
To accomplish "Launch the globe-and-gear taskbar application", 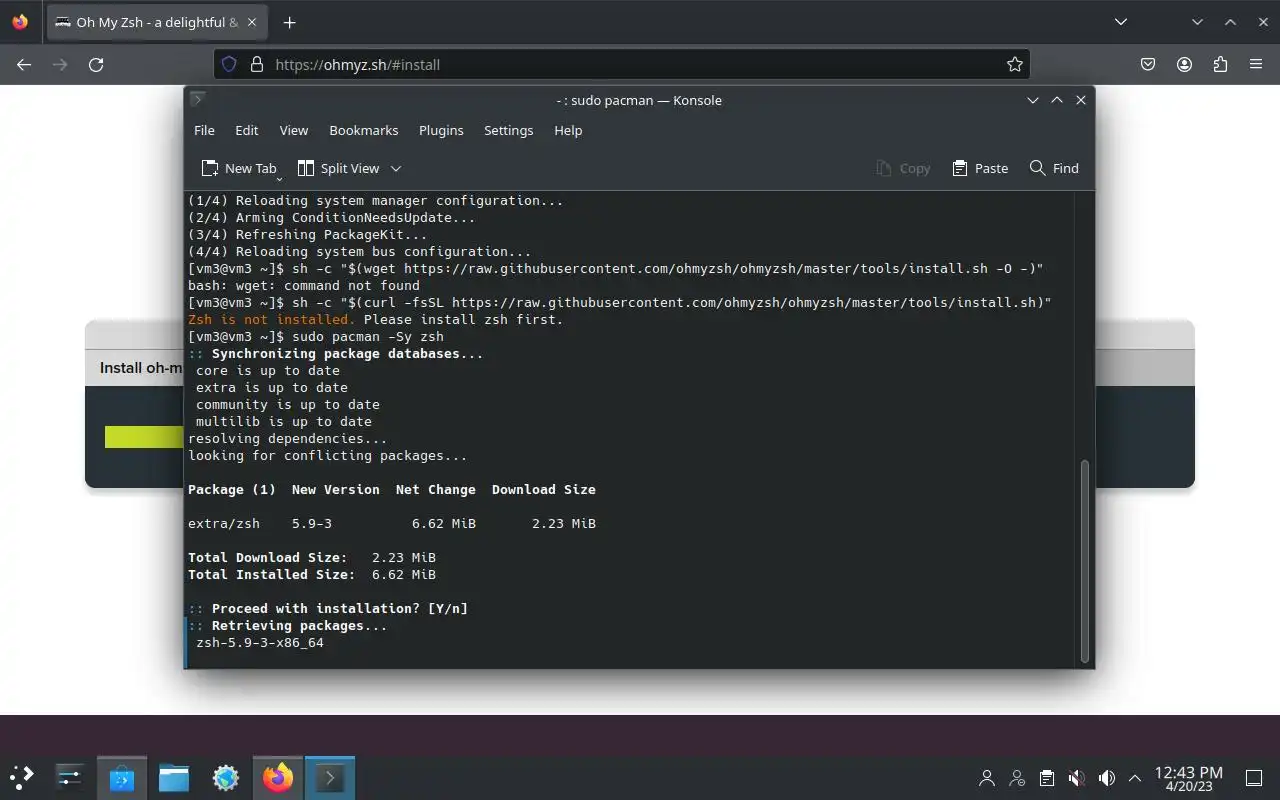I will (226, 777).
